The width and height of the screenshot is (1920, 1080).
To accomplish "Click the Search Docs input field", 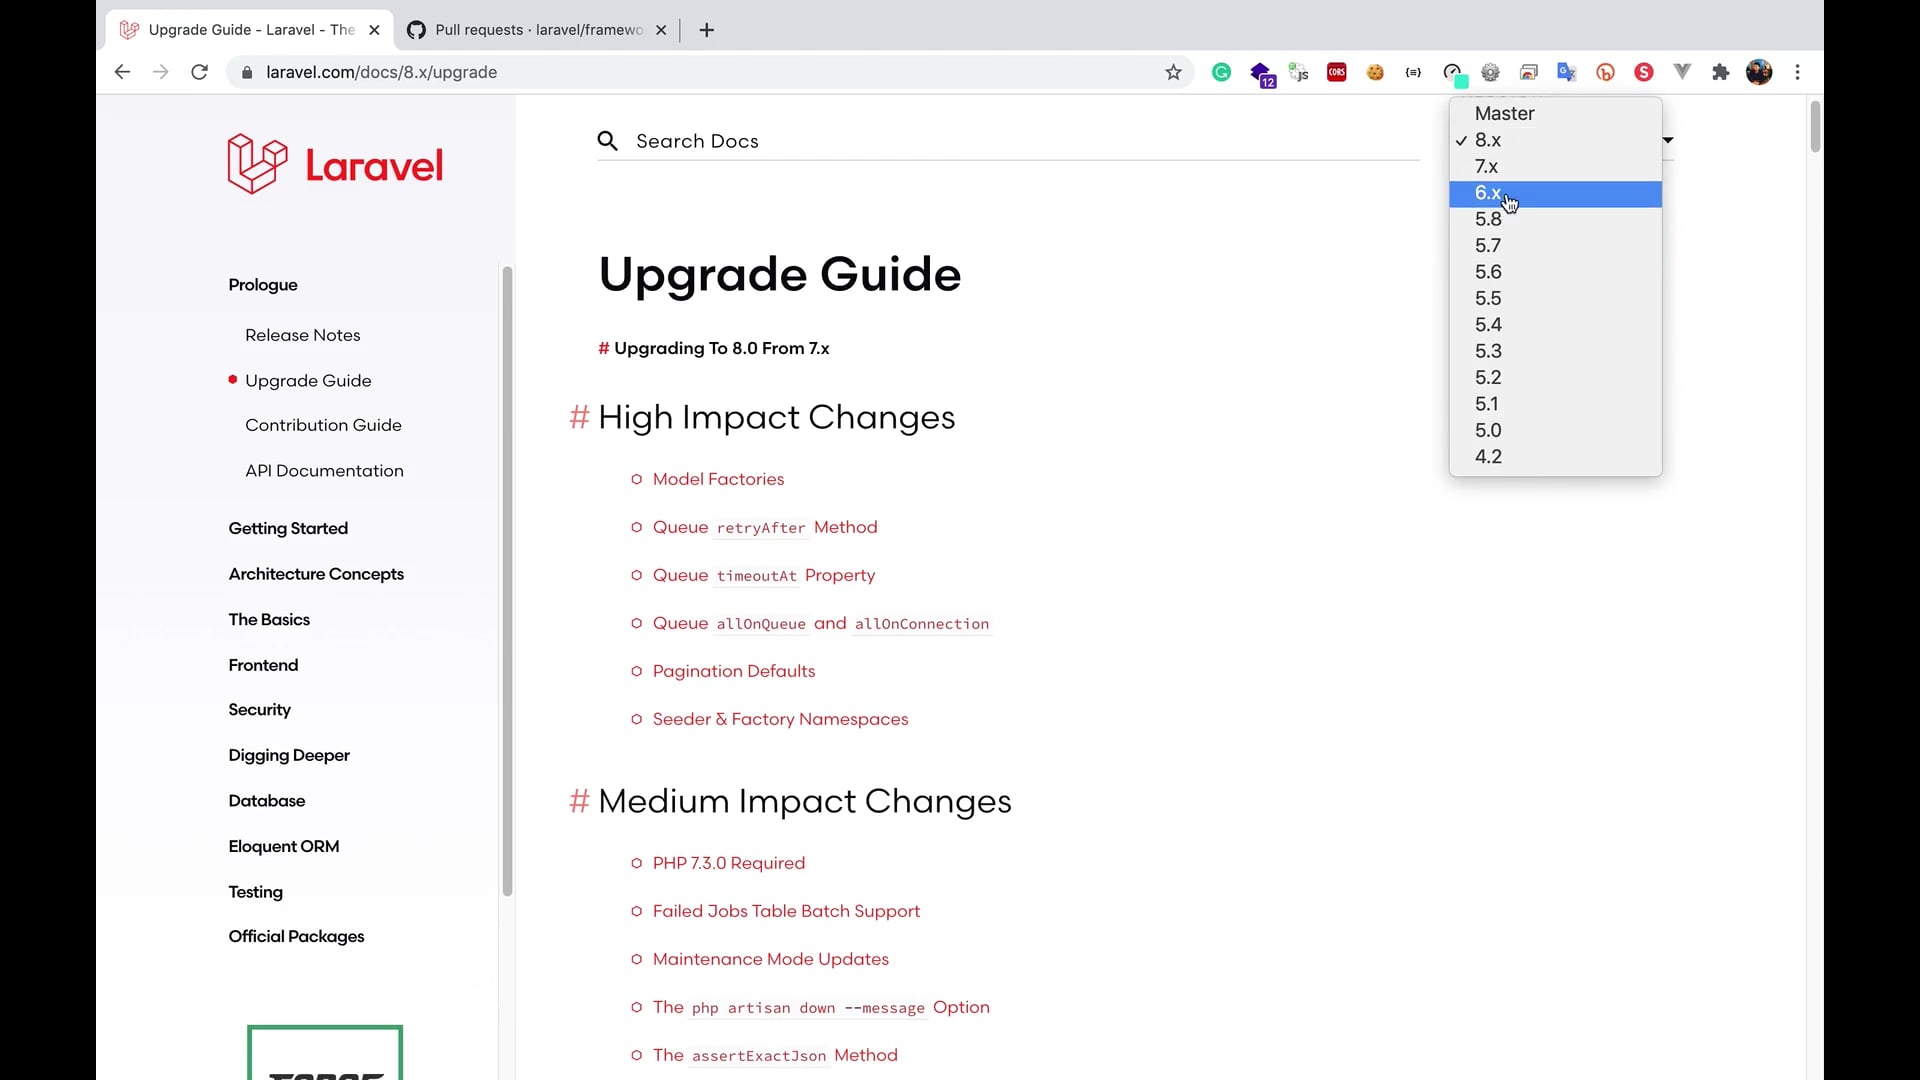I will tap(1020, 141).
